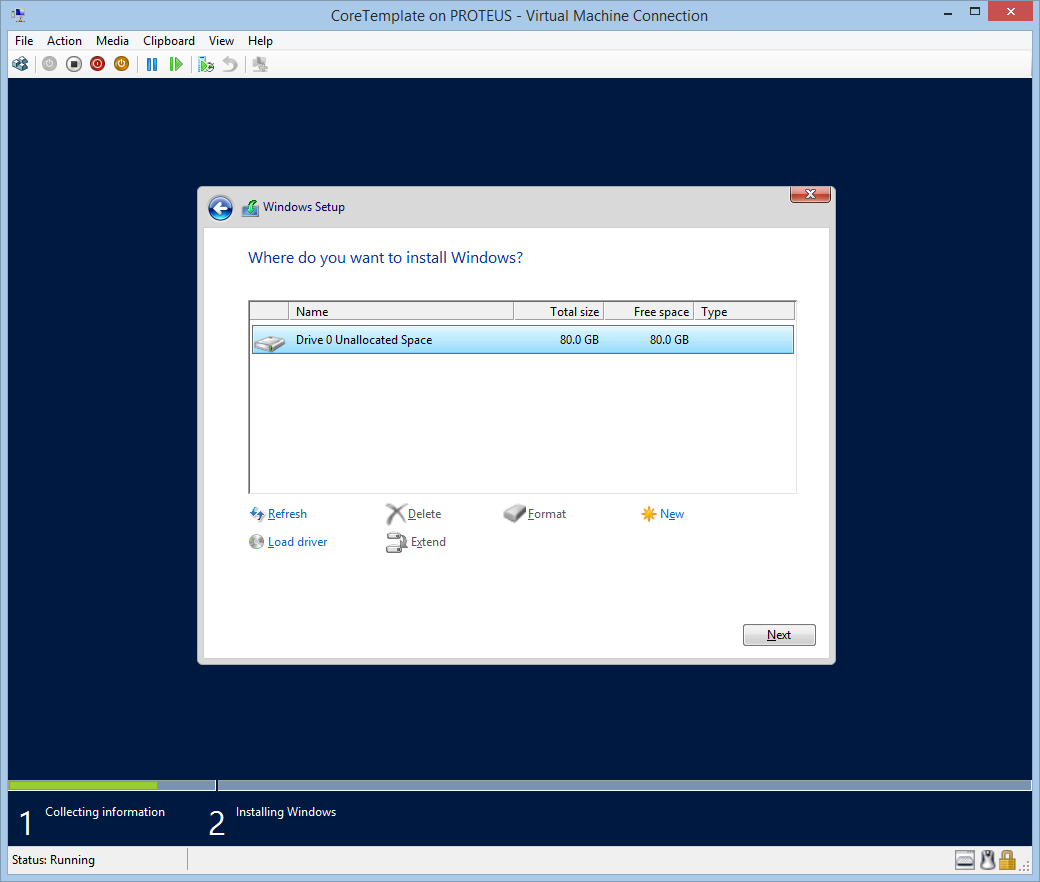The width and height of the screenshot is (1040, 882).
Task: Click the padlock icon in status bar
Action: point(1007,859)
